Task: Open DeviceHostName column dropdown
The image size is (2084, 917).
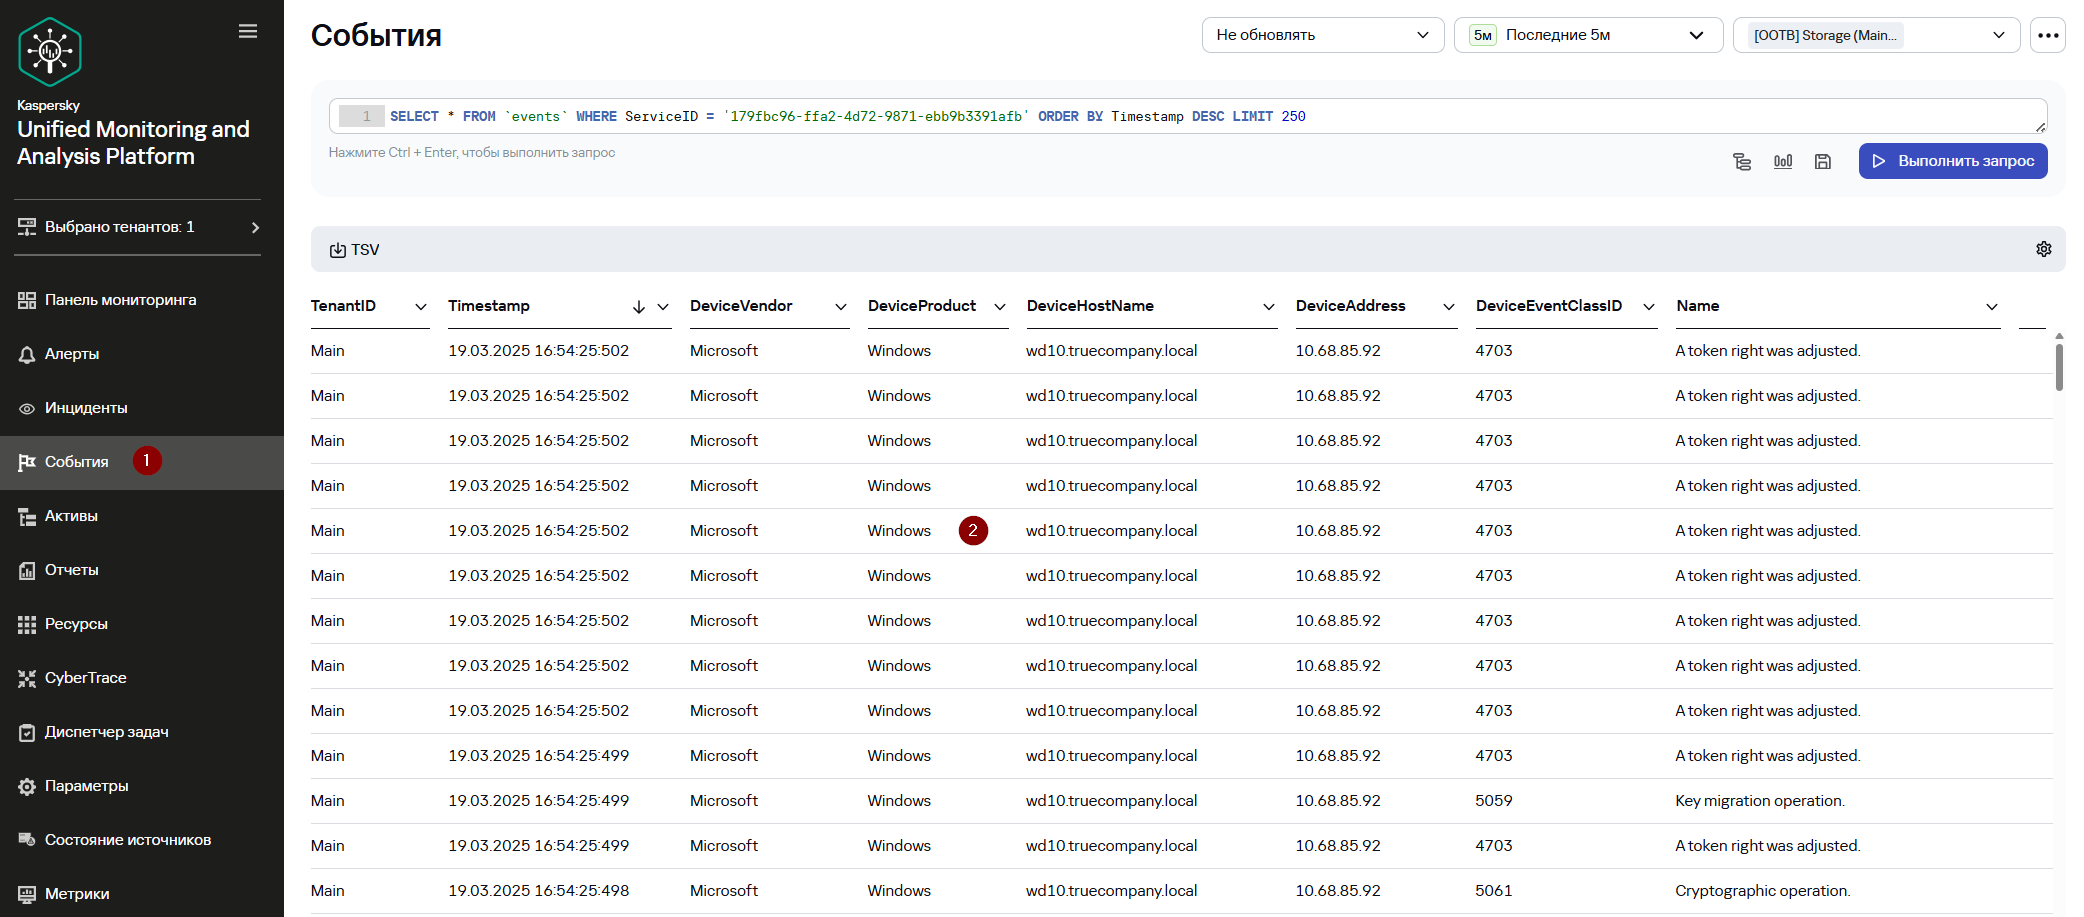Action: (1269, 307)
